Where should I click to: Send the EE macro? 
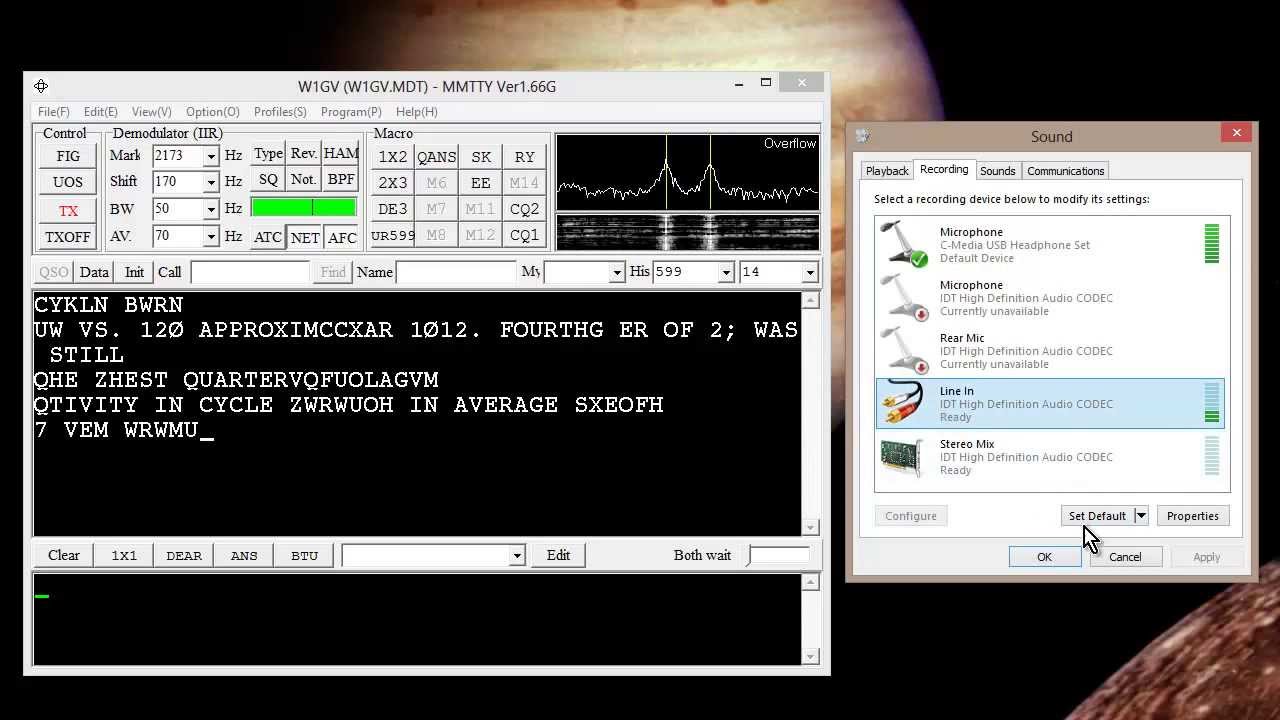[x=481, y=183]
